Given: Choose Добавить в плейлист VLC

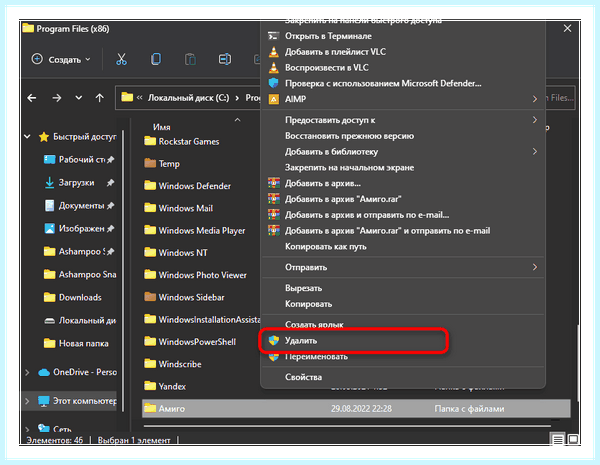Looking at the screenshot, I should coord(403,52).
